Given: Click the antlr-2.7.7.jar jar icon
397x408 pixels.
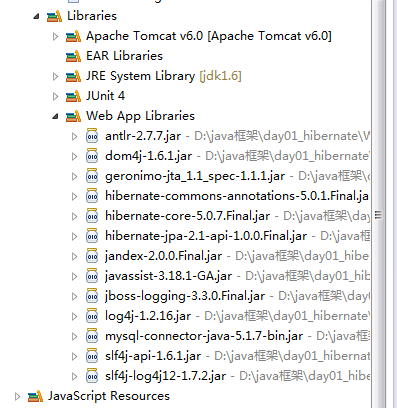Looking at the screenshot, I should tap(92, 136).
